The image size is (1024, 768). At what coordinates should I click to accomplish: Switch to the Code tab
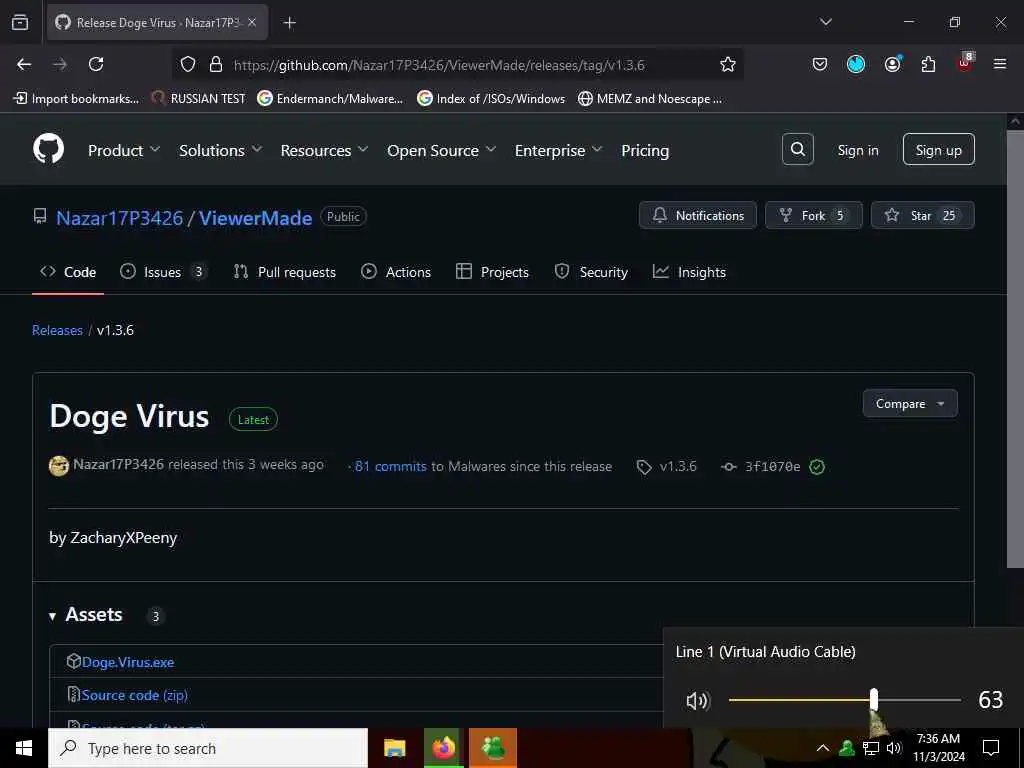(68, 272)
